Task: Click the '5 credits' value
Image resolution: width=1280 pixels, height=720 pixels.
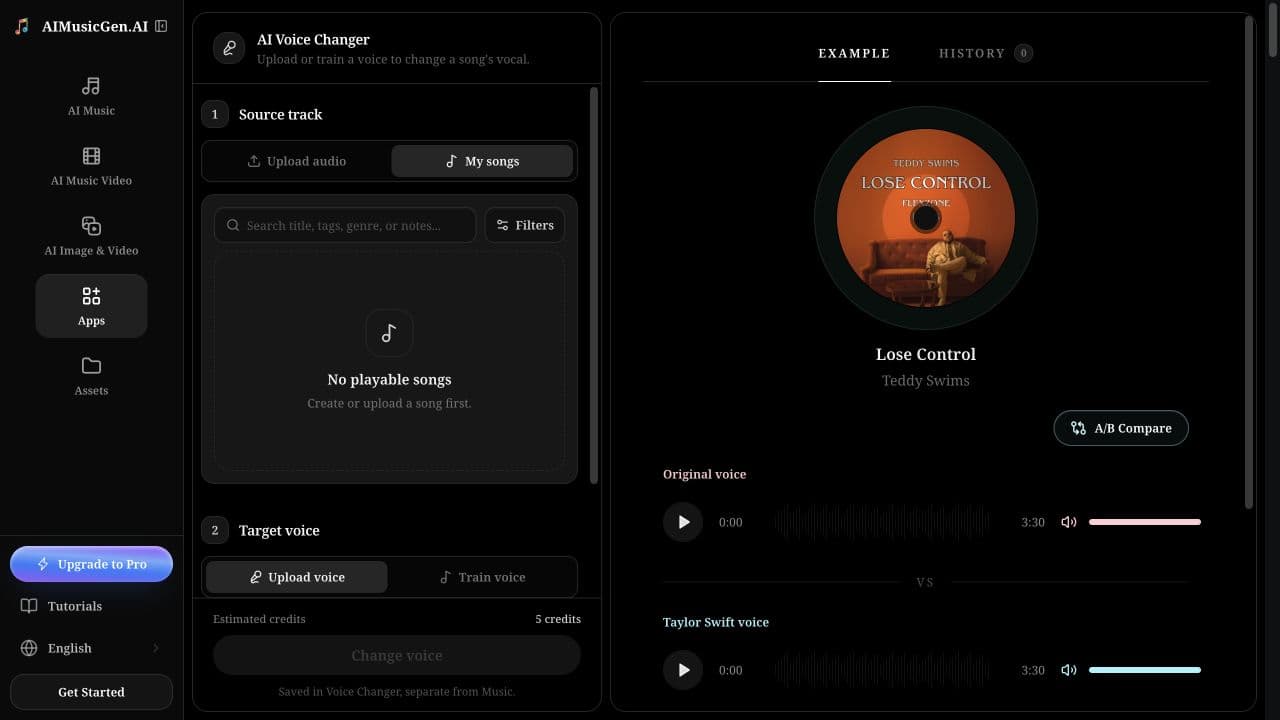Action: click(558, 619)
